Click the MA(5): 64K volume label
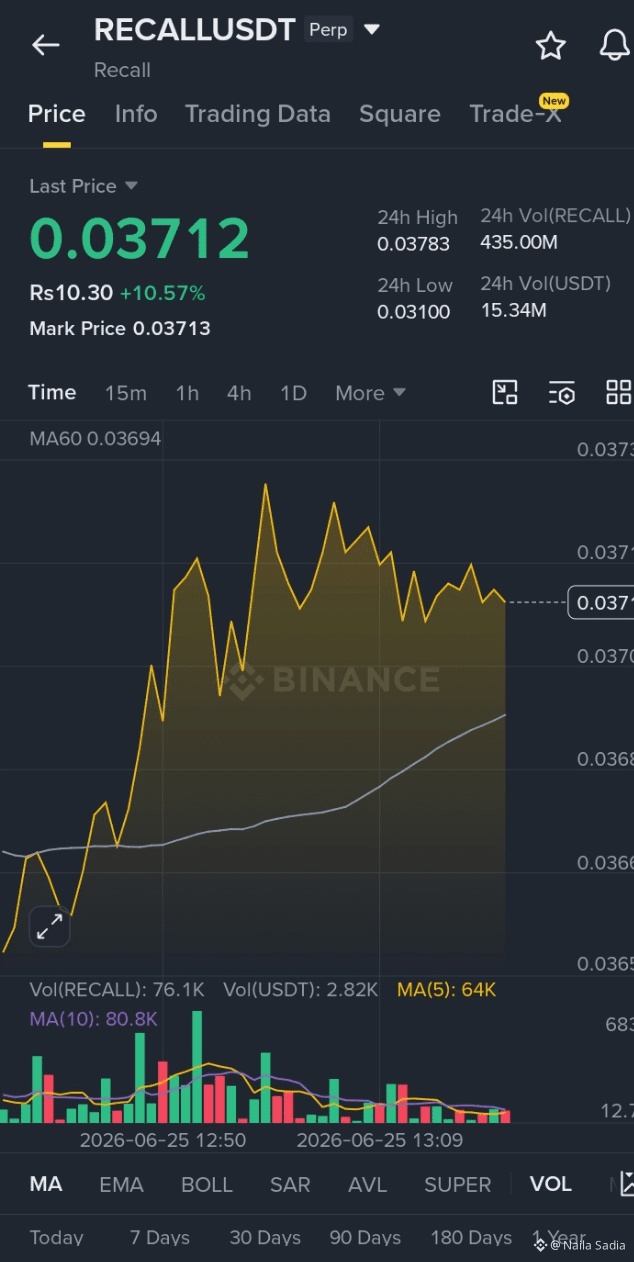 (x=446, y=990)
